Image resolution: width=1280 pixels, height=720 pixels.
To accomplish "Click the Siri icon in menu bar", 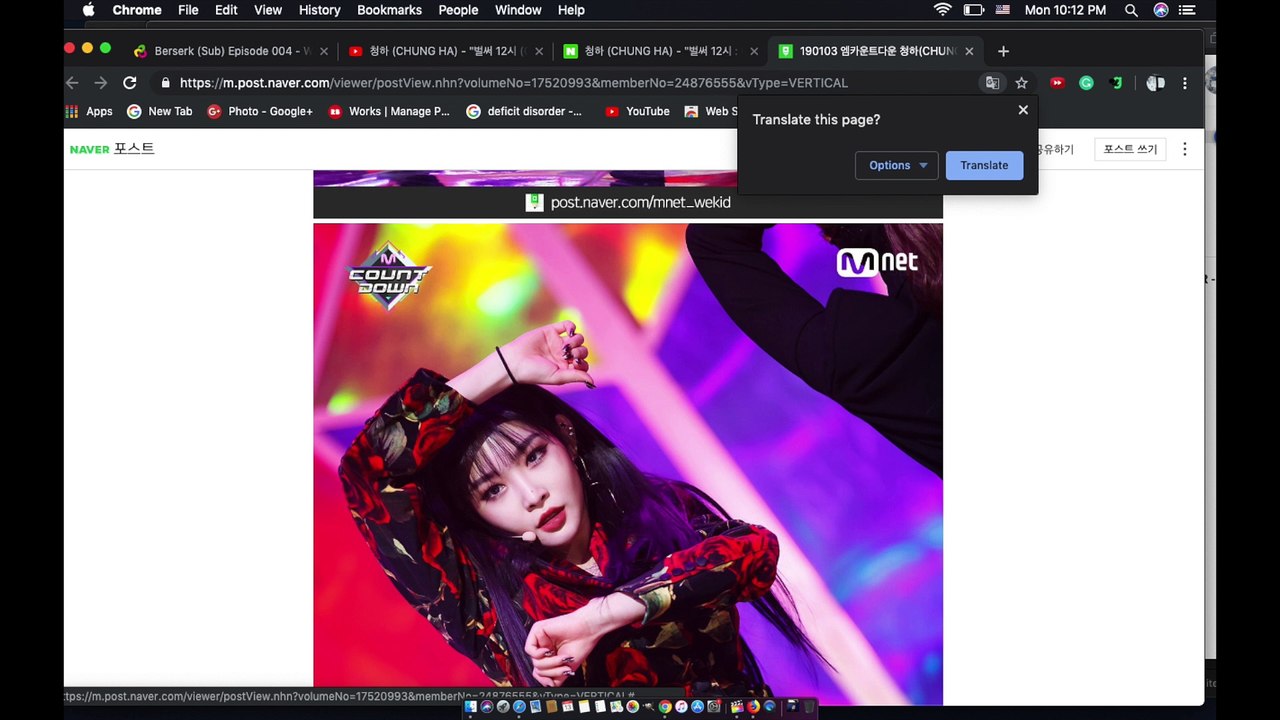I will tap(1161, 10).
